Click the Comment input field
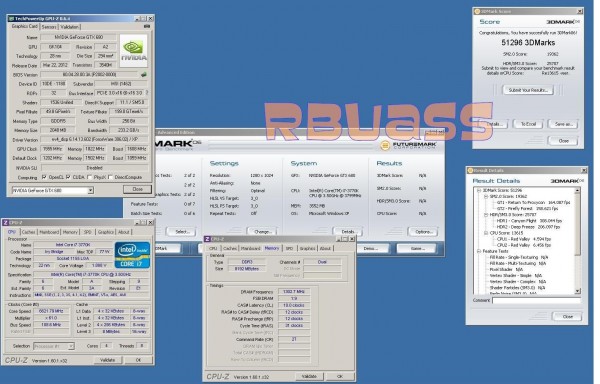The height and width of the screenshot is (384, 600). click(x=536, y=301)
